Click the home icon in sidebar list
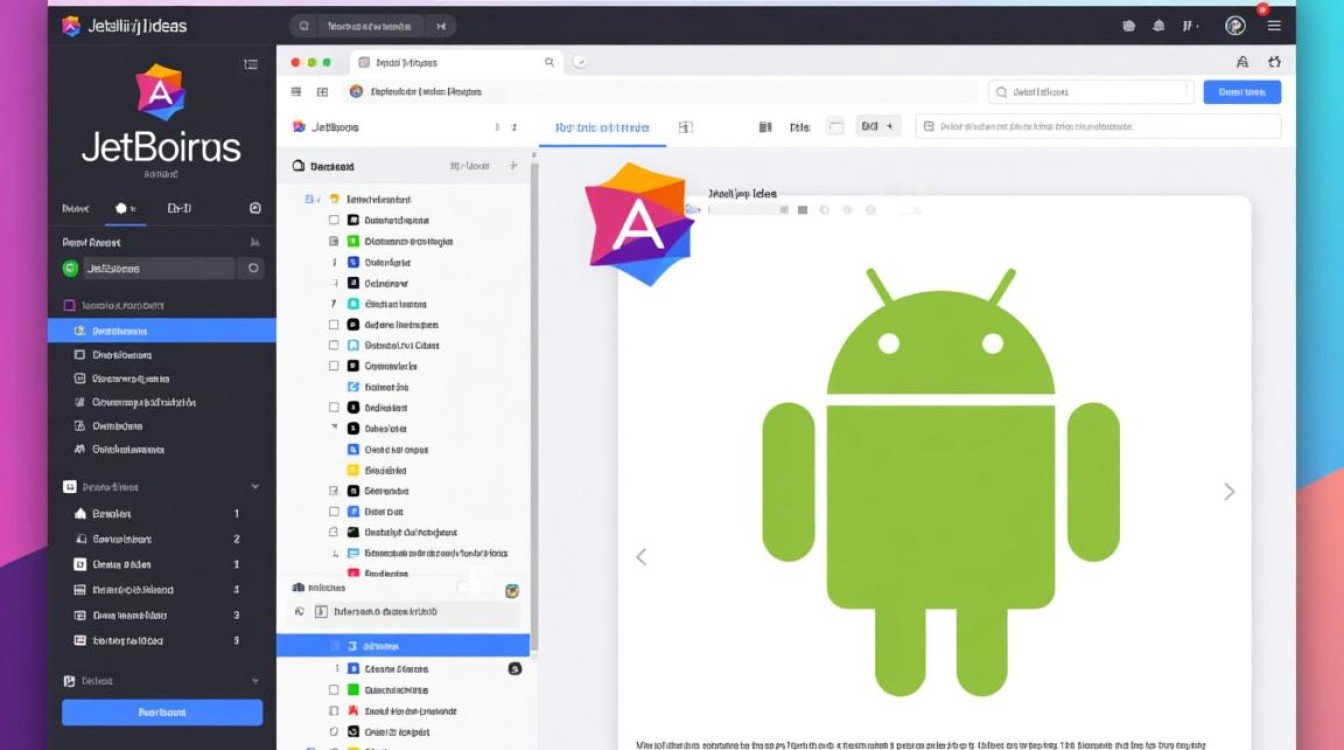Viewport: 1344px width, 750px height. tap(81, 514)
